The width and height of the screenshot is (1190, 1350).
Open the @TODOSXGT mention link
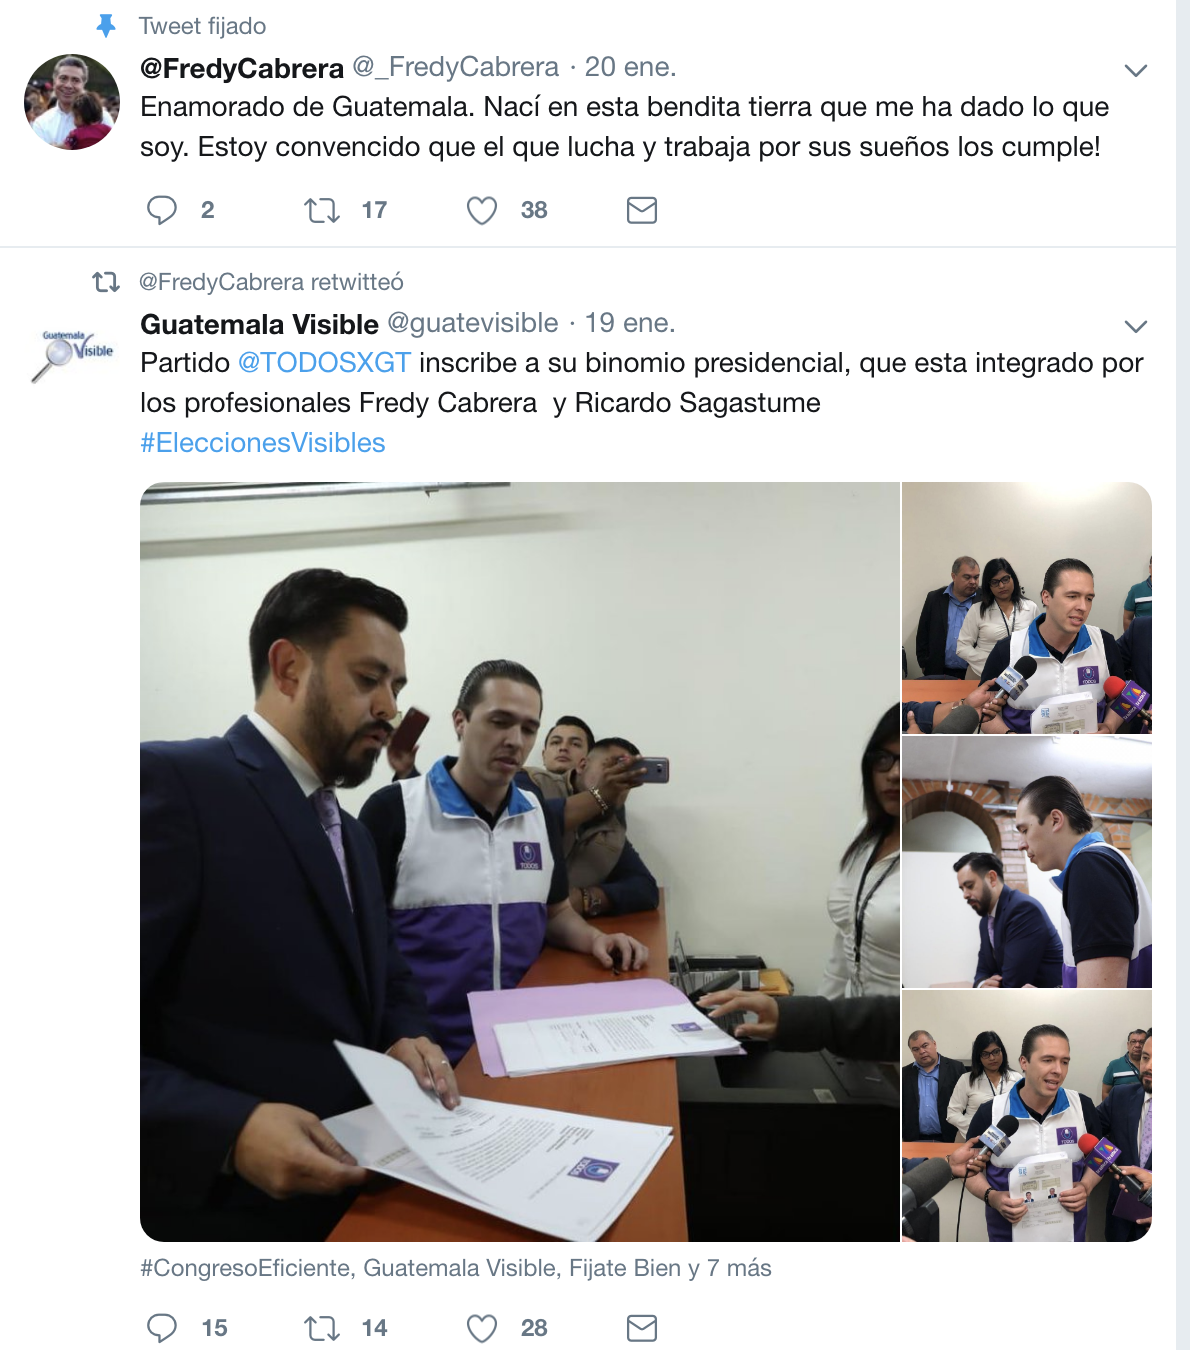click(x=324, y=362)
